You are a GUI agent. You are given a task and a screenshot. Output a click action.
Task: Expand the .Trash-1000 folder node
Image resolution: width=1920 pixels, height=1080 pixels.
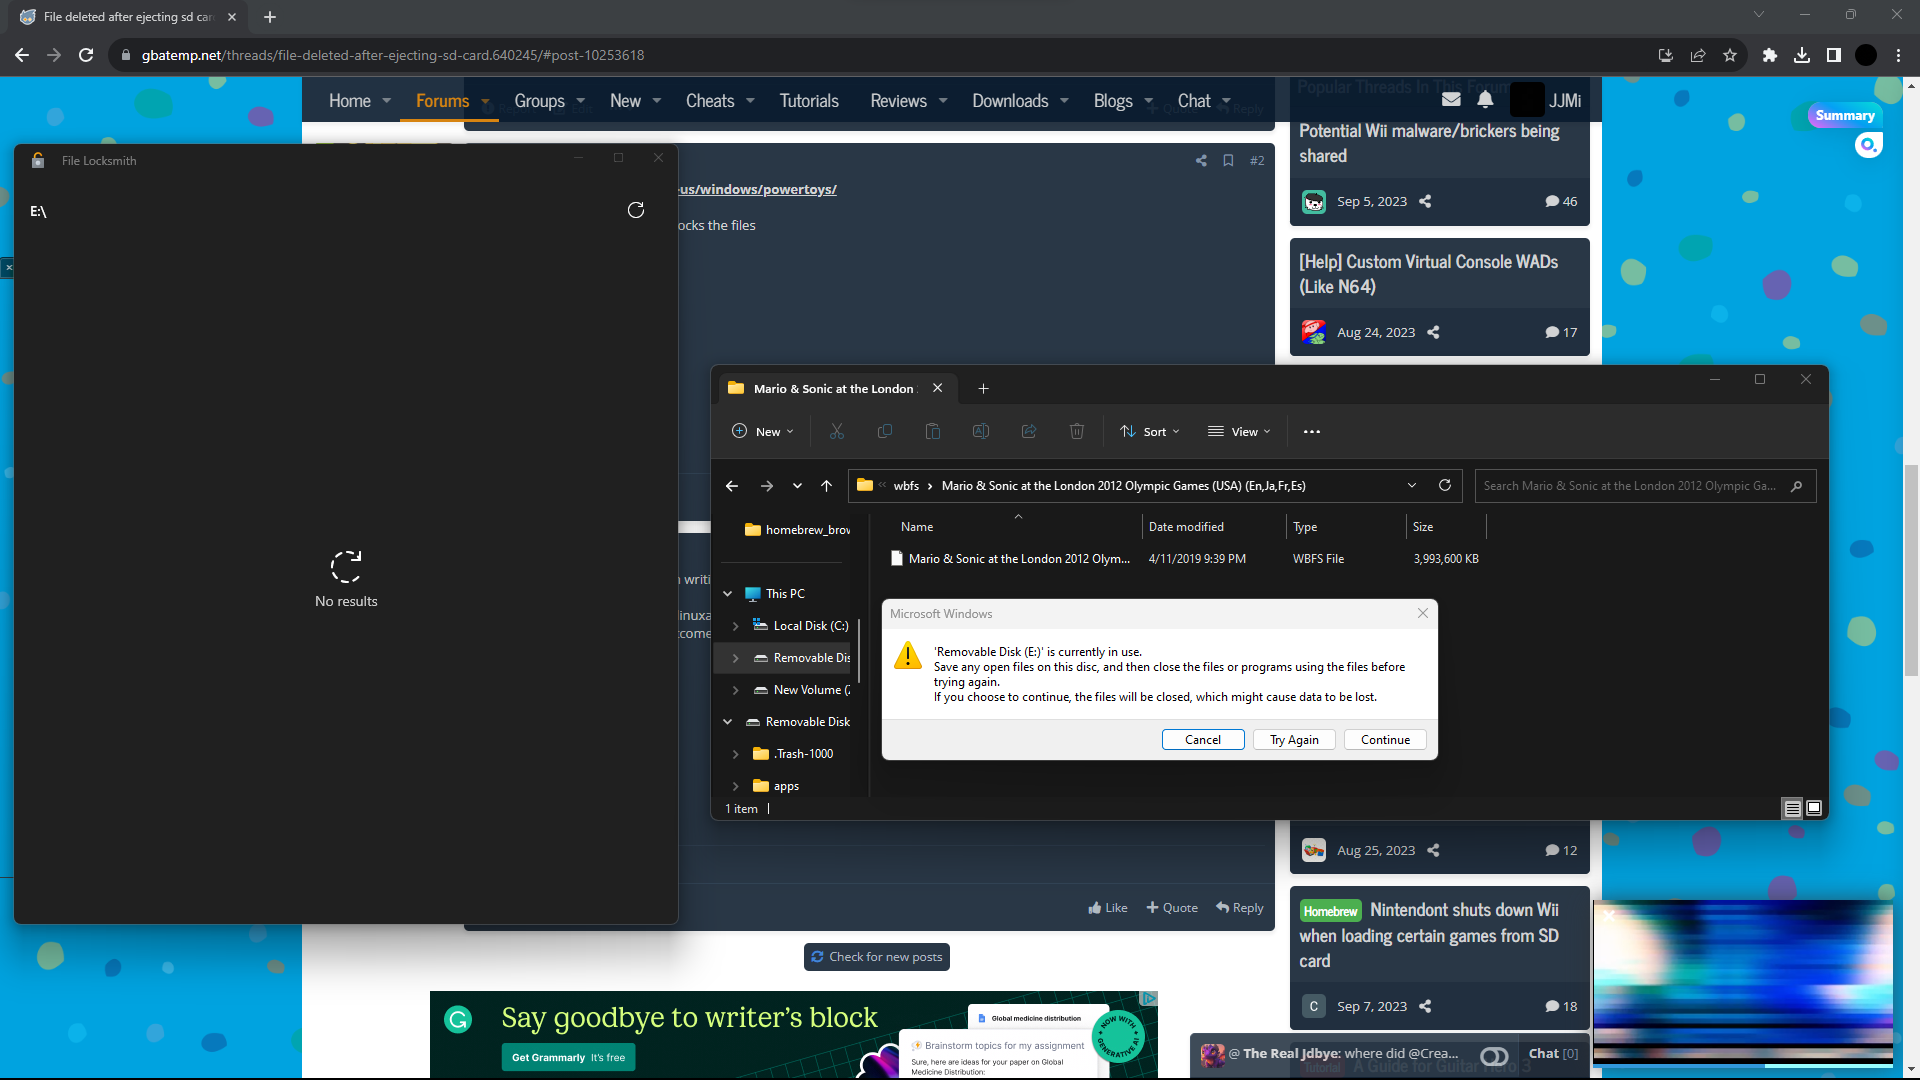736,754
